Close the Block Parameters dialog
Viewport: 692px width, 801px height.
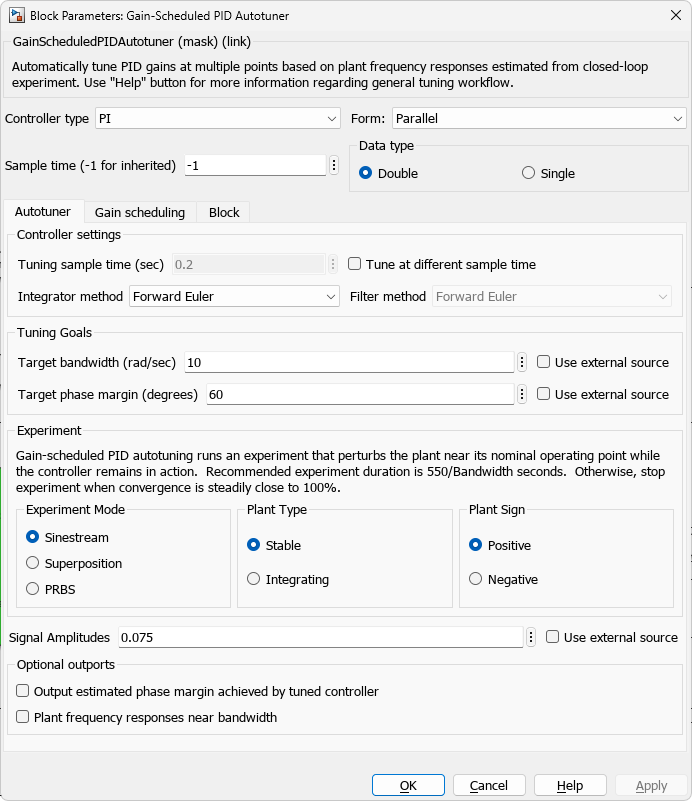tap(668, 15)
